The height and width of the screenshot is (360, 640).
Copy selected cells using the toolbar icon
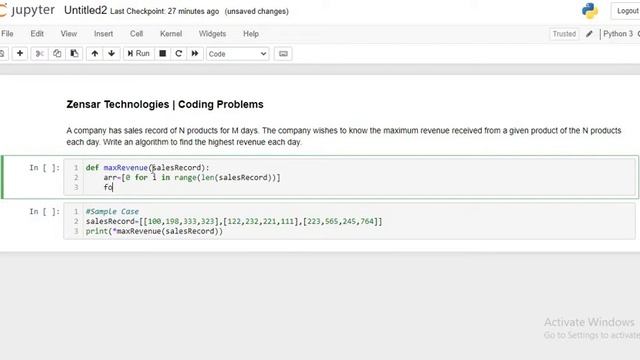point(57,53)
